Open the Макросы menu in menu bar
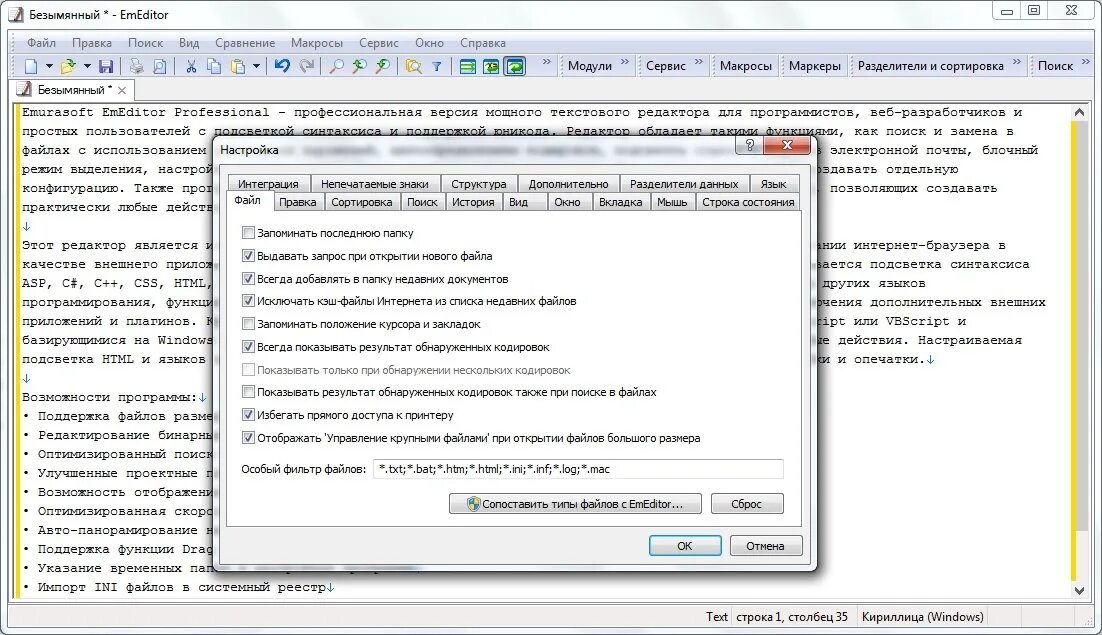This screenshot has height=635, width=1102. pyautogui.click(x=317, y=43)
